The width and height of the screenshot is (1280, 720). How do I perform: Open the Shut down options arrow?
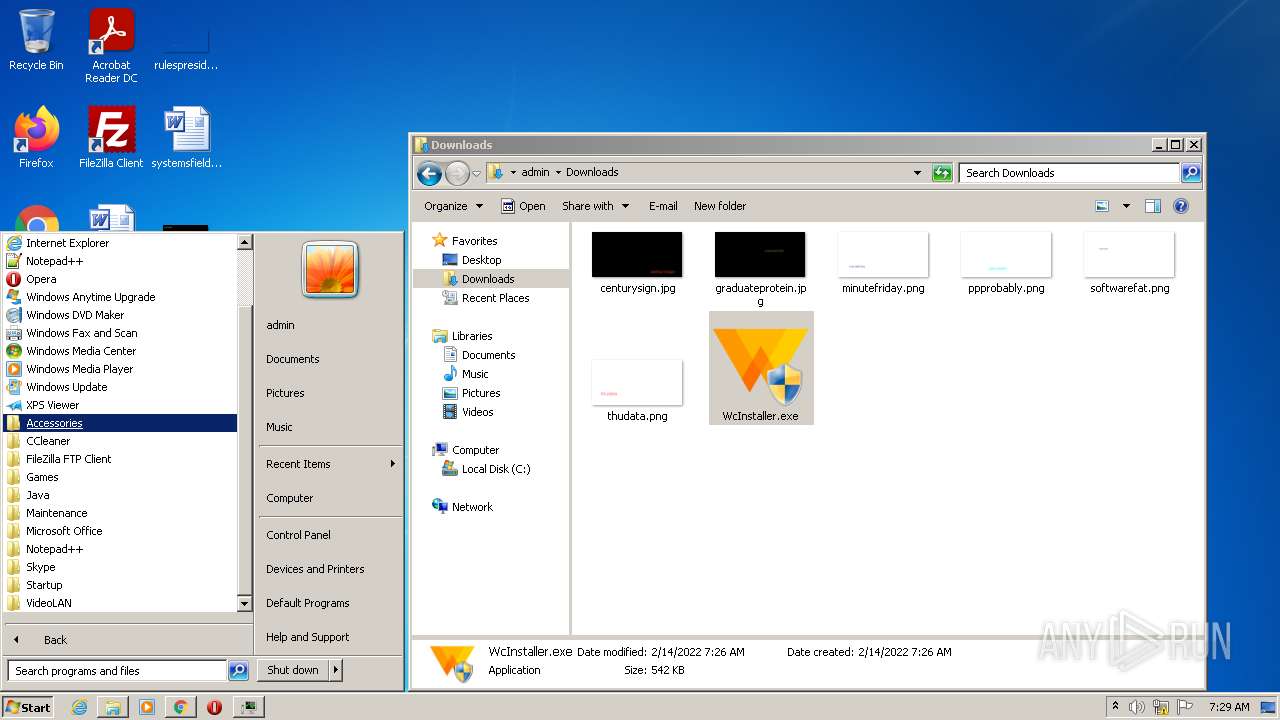336,670
